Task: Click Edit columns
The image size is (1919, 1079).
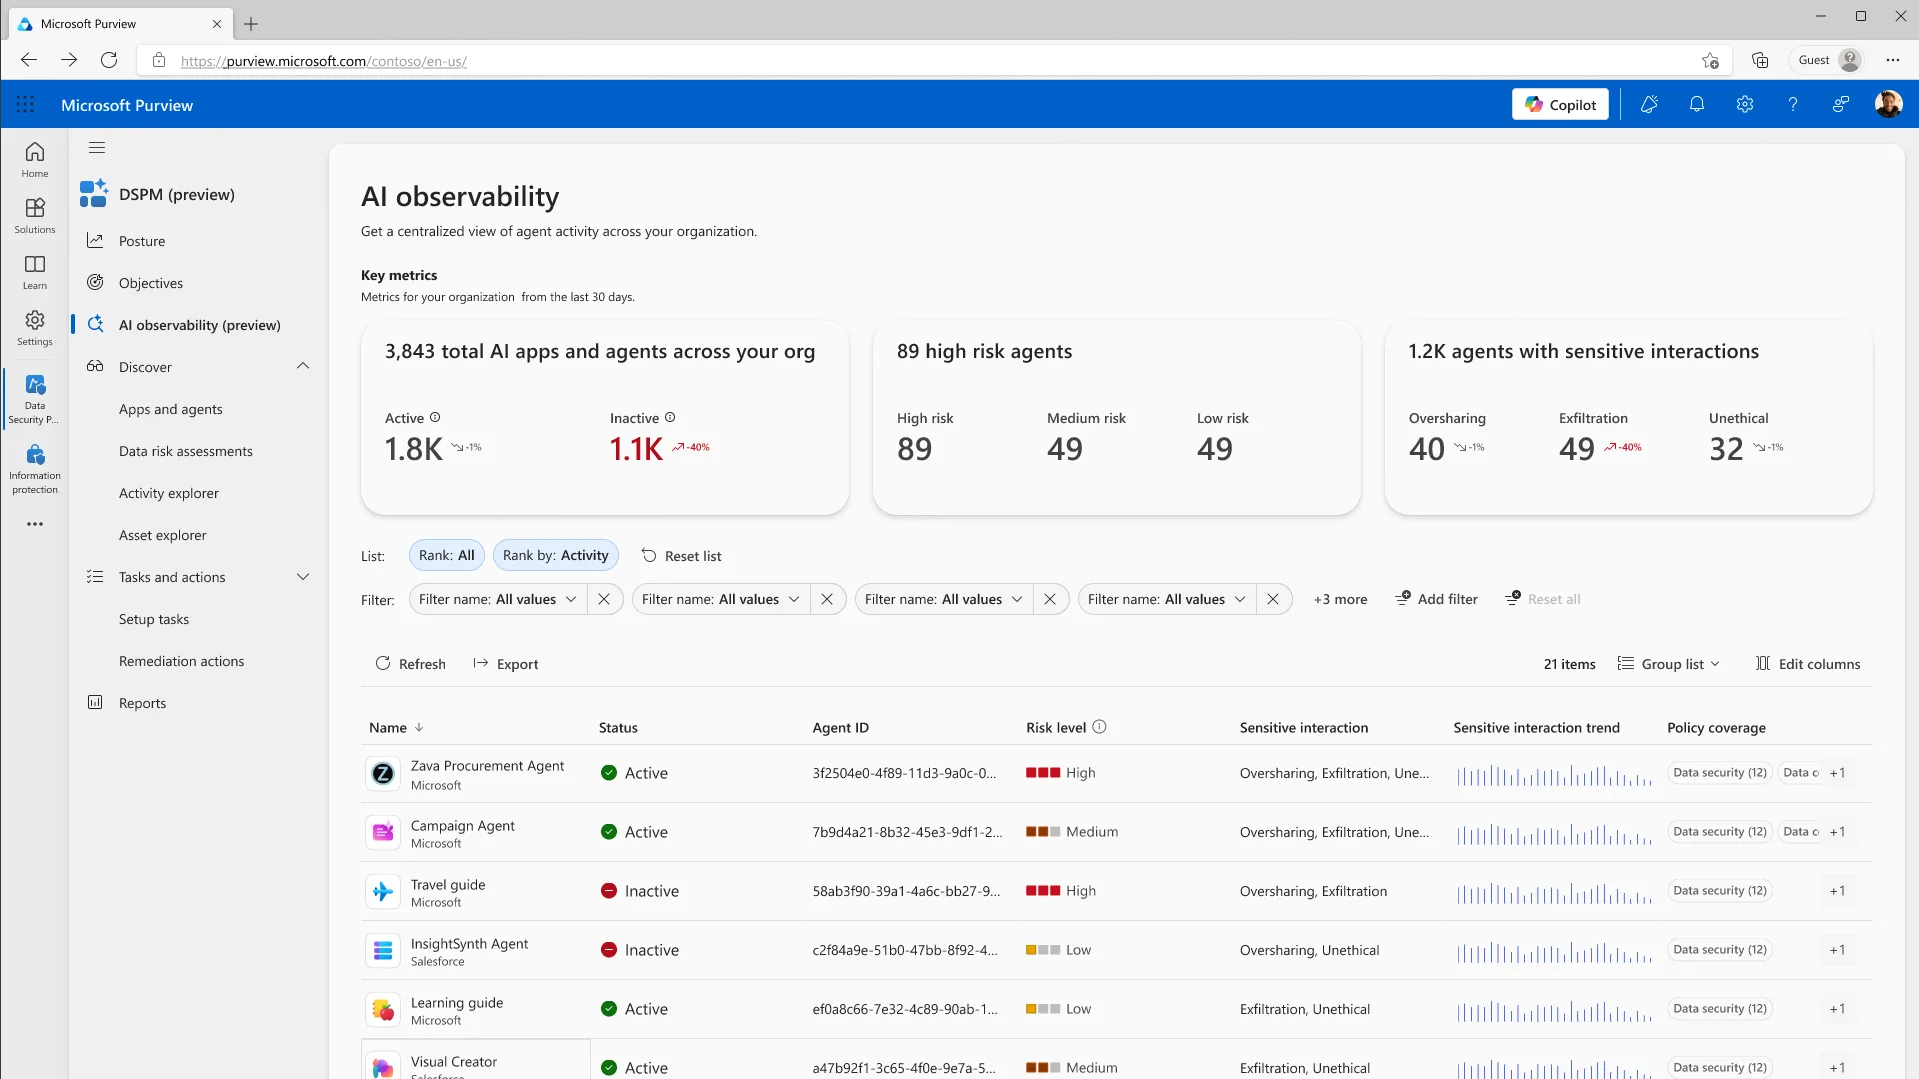Action: pos(1808,664)
